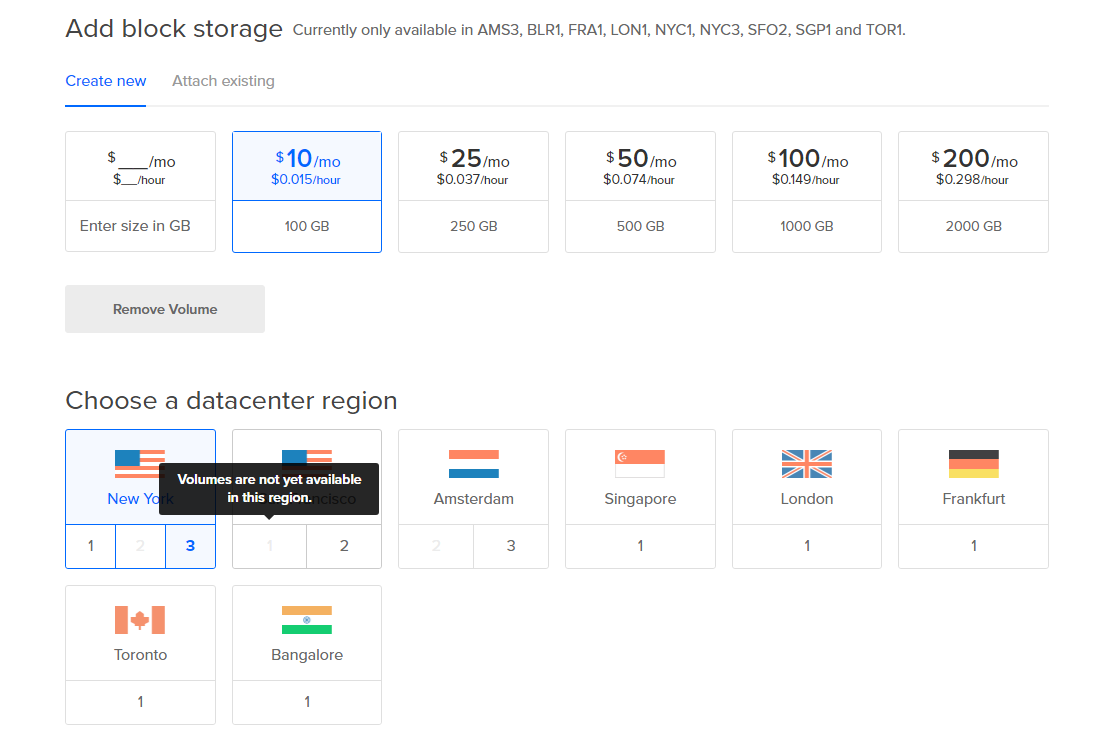Select the 100 GB storage plan
This screenshot has width=1113, height=752.
(x=306, y=192)
